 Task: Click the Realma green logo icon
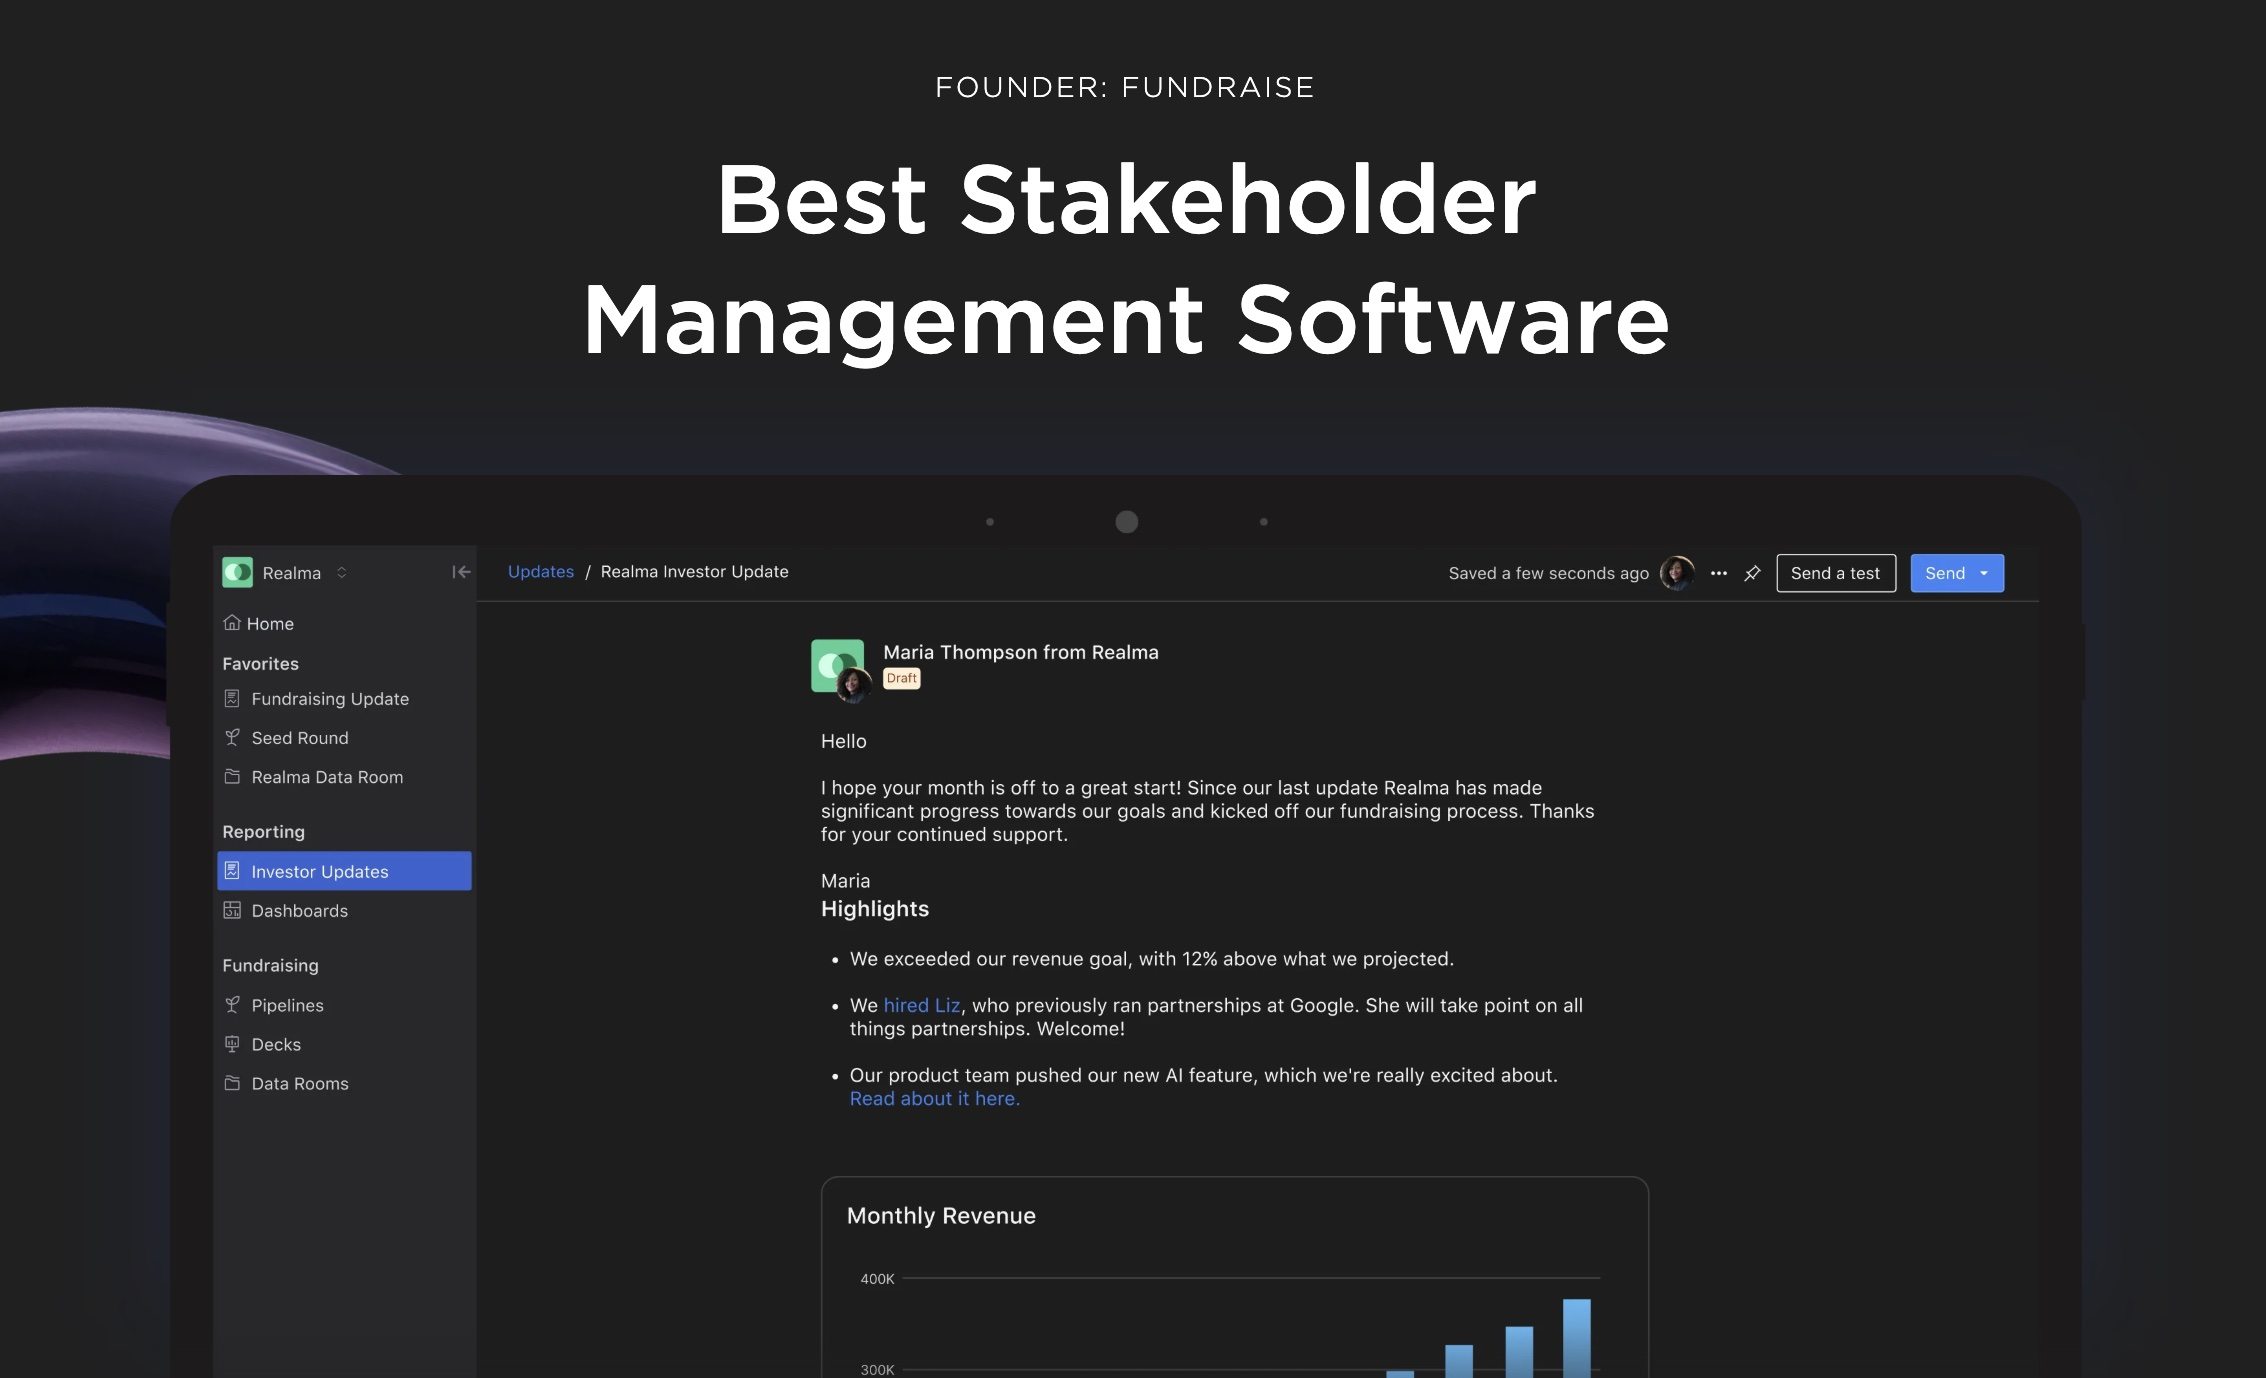237,572
